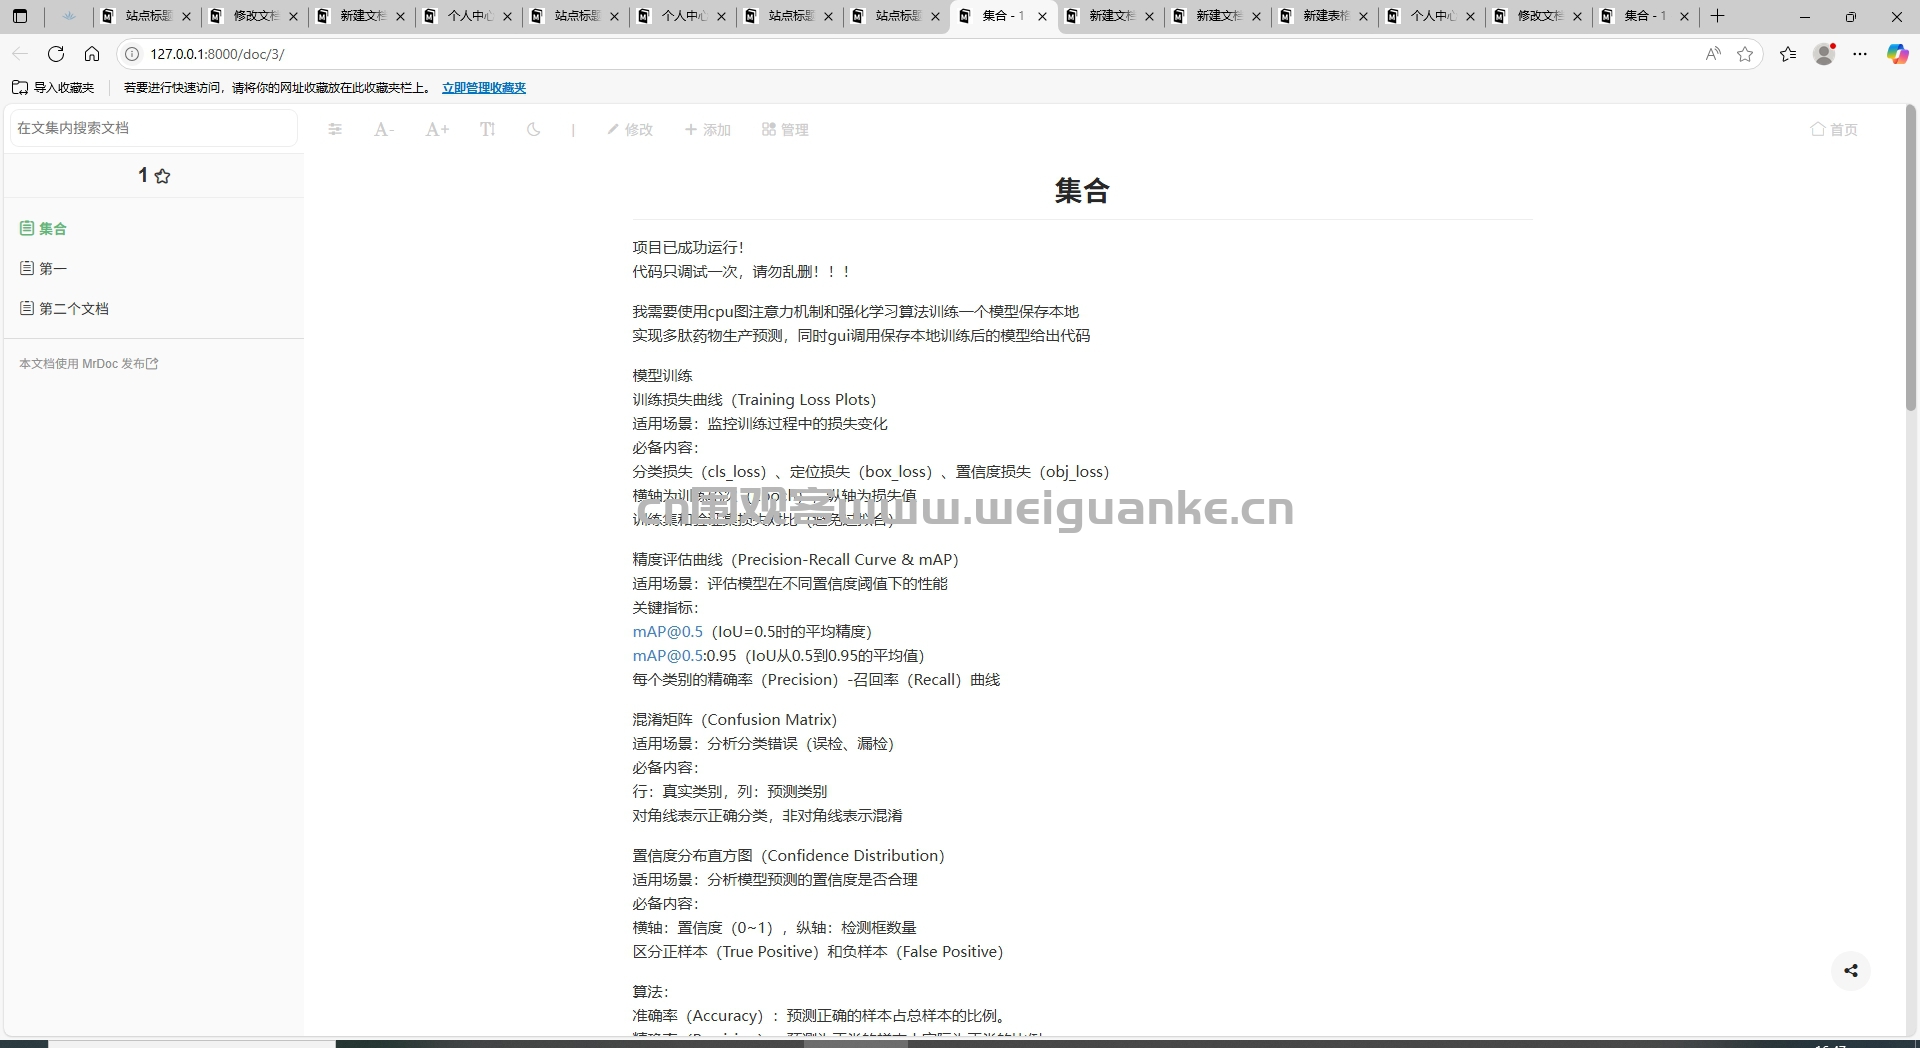The image size is (1920, 1048).
Task: Add this page to favorites star
Action: tap(1745, 54)
